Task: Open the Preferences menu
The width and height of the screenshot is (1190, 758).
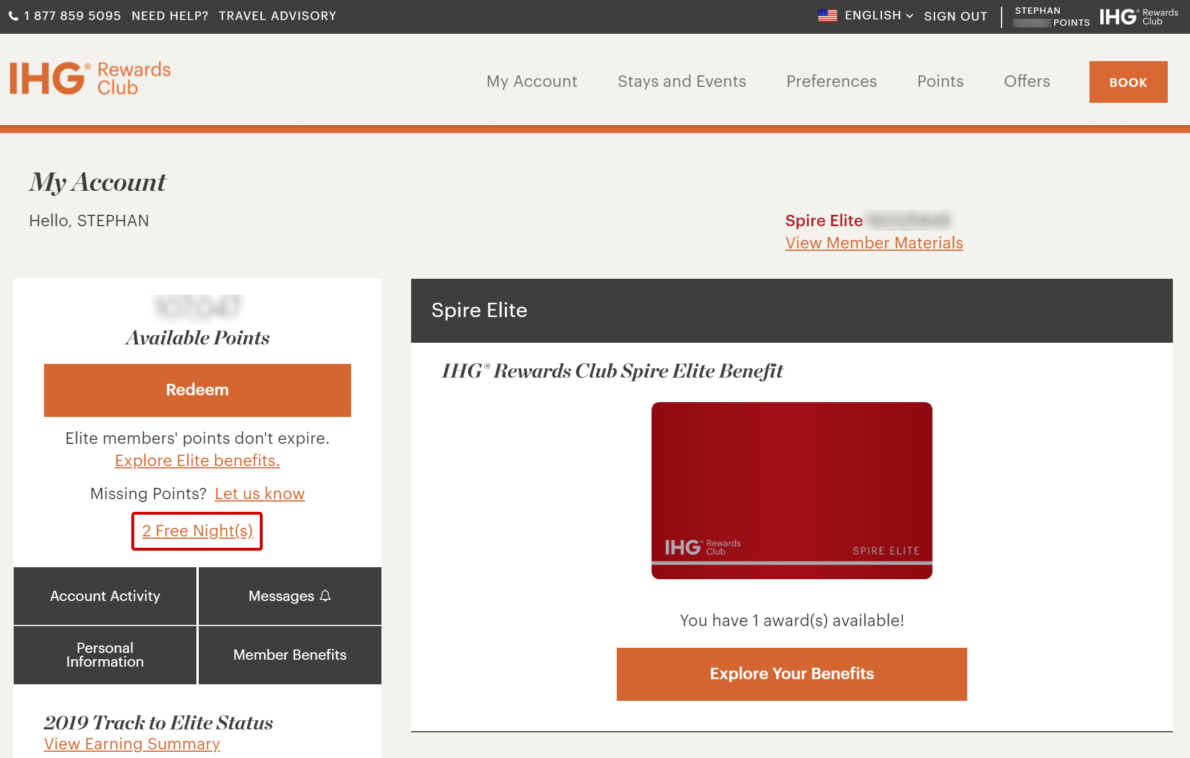Action: [x=831, y=81]
